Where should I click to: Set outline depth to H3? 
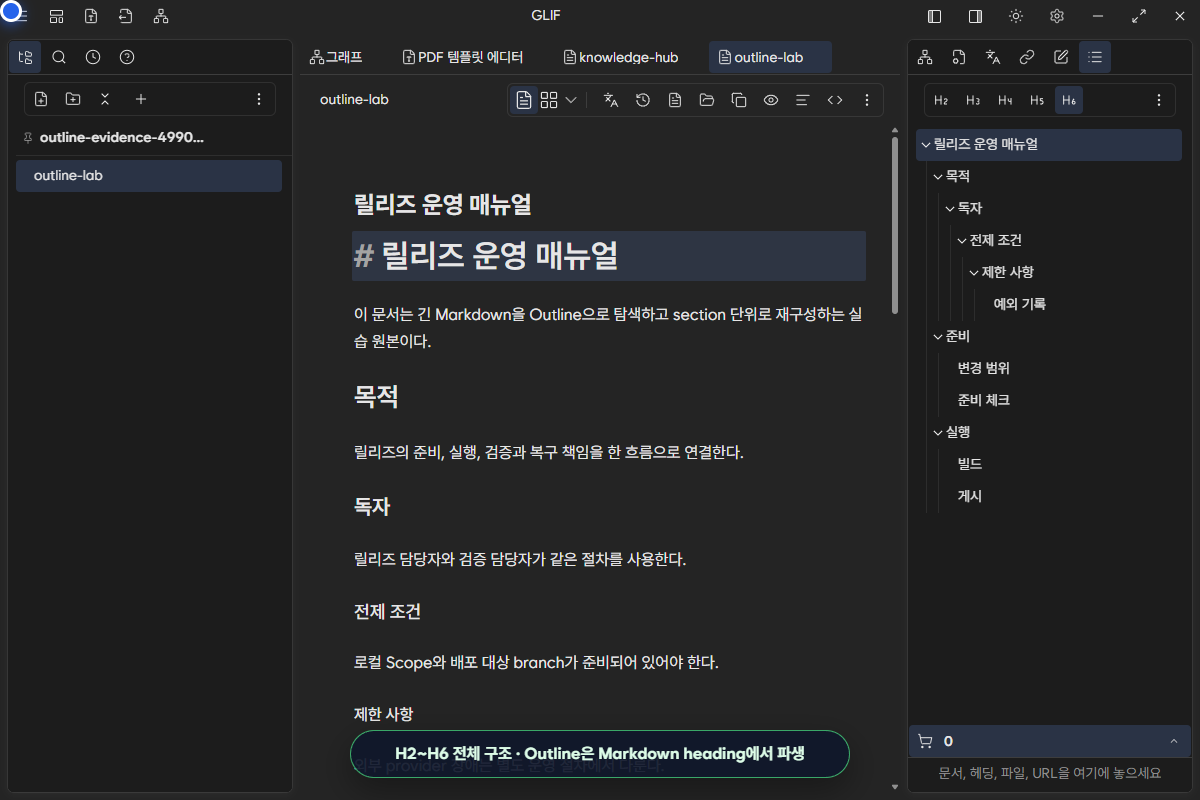tap(973, 100)
